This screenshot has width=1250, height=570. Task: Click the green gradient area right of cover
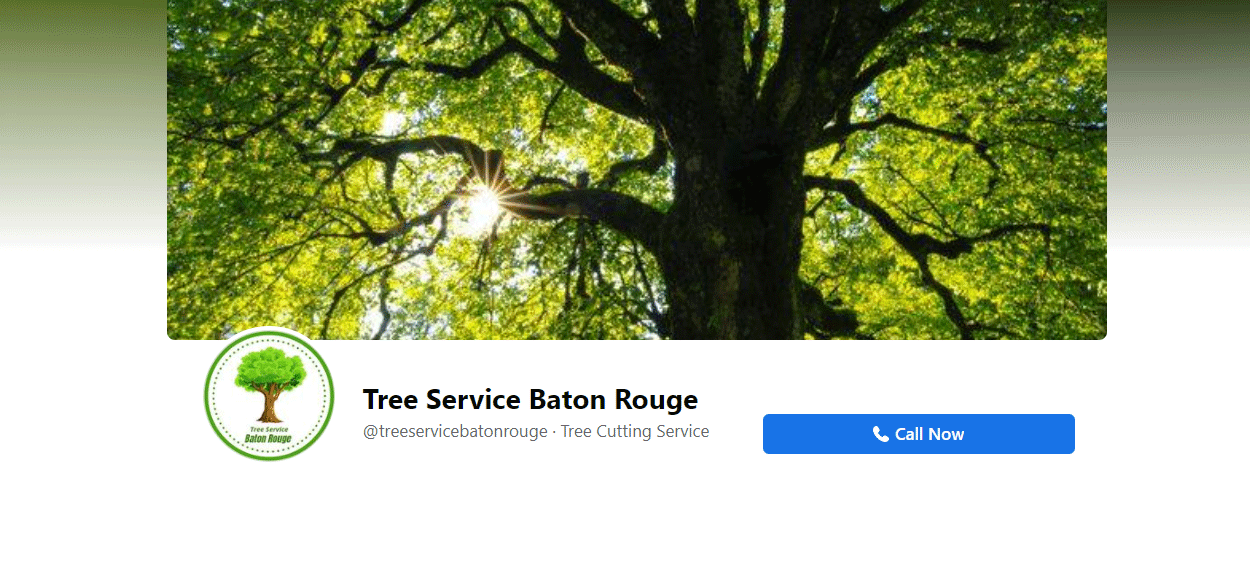[x=1178, y=120]
